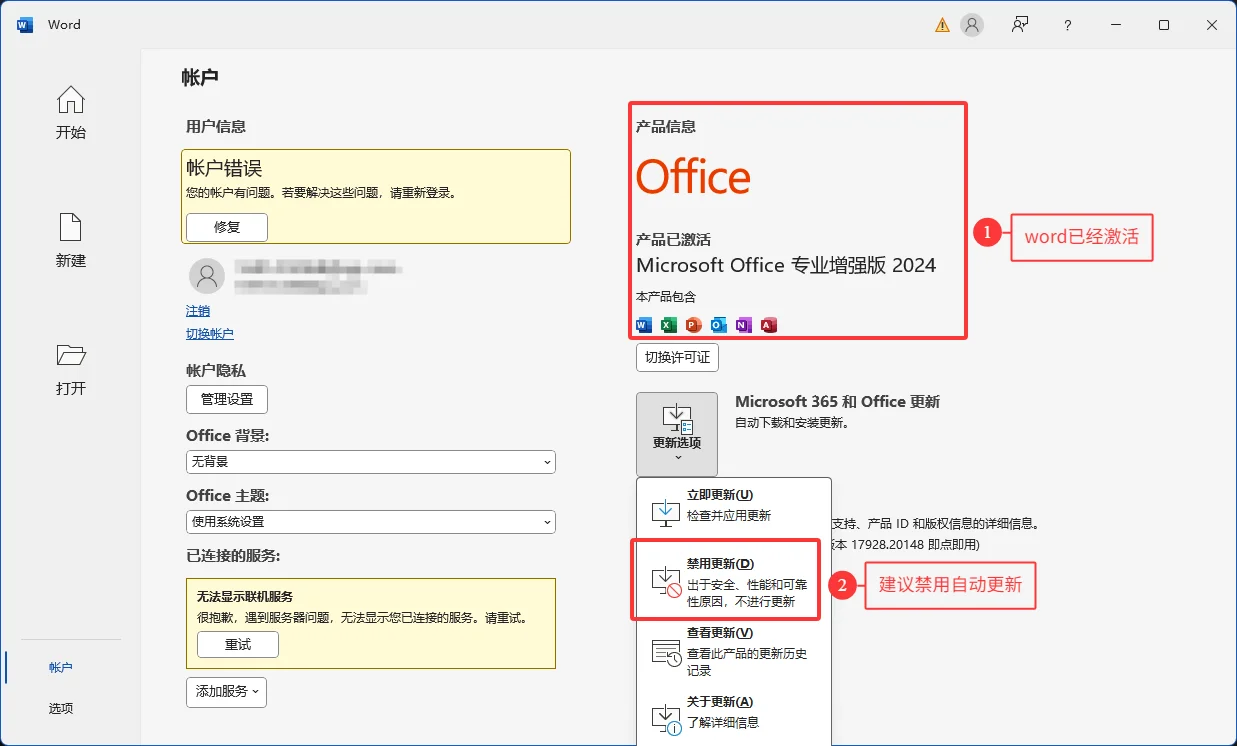Viewport: 1237px width, 746px height.
Task: Select View Updates (查看更新) menu entry
Action: coord(734,652)
